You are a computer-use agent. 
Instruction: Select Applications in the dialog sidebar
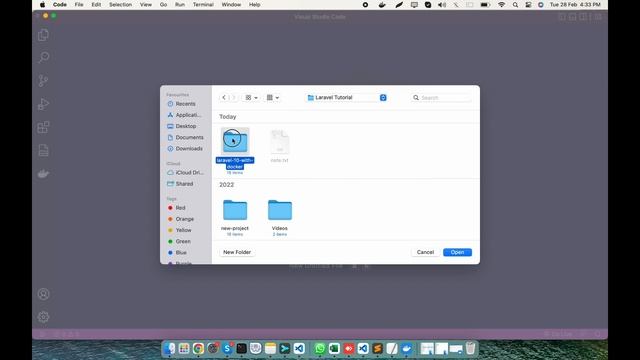pyautogui.click(x=184, y=115)
